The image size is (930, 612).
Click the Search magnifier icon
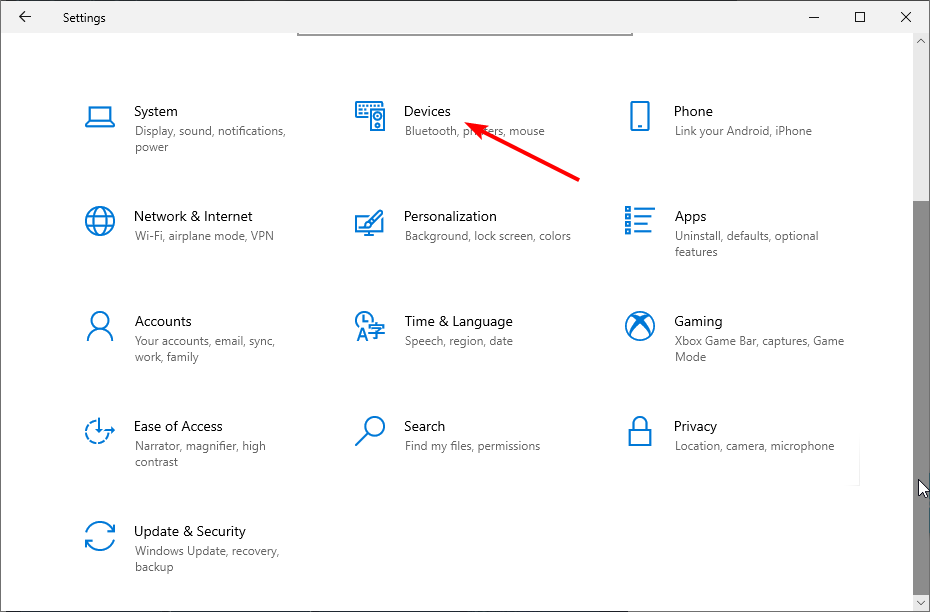(370, 431)
